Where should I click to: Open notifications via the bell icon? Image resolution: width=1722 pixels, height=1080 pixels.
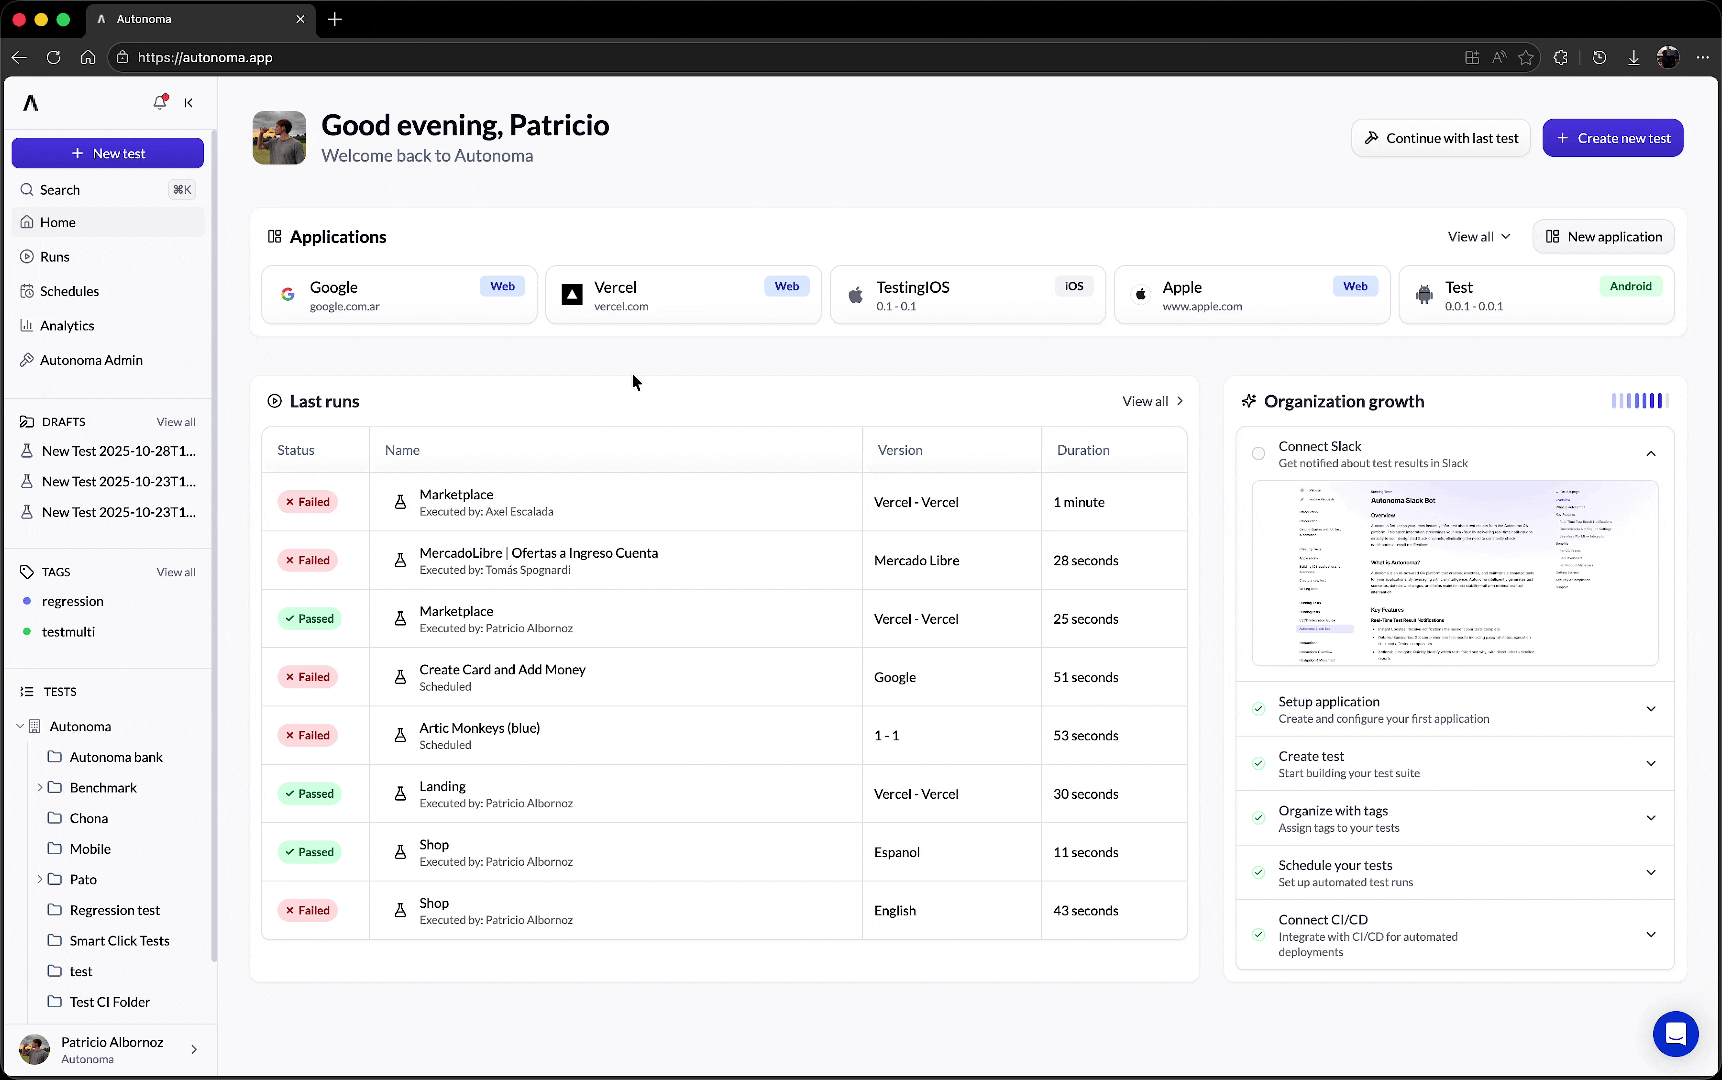[x=159, y=102]
